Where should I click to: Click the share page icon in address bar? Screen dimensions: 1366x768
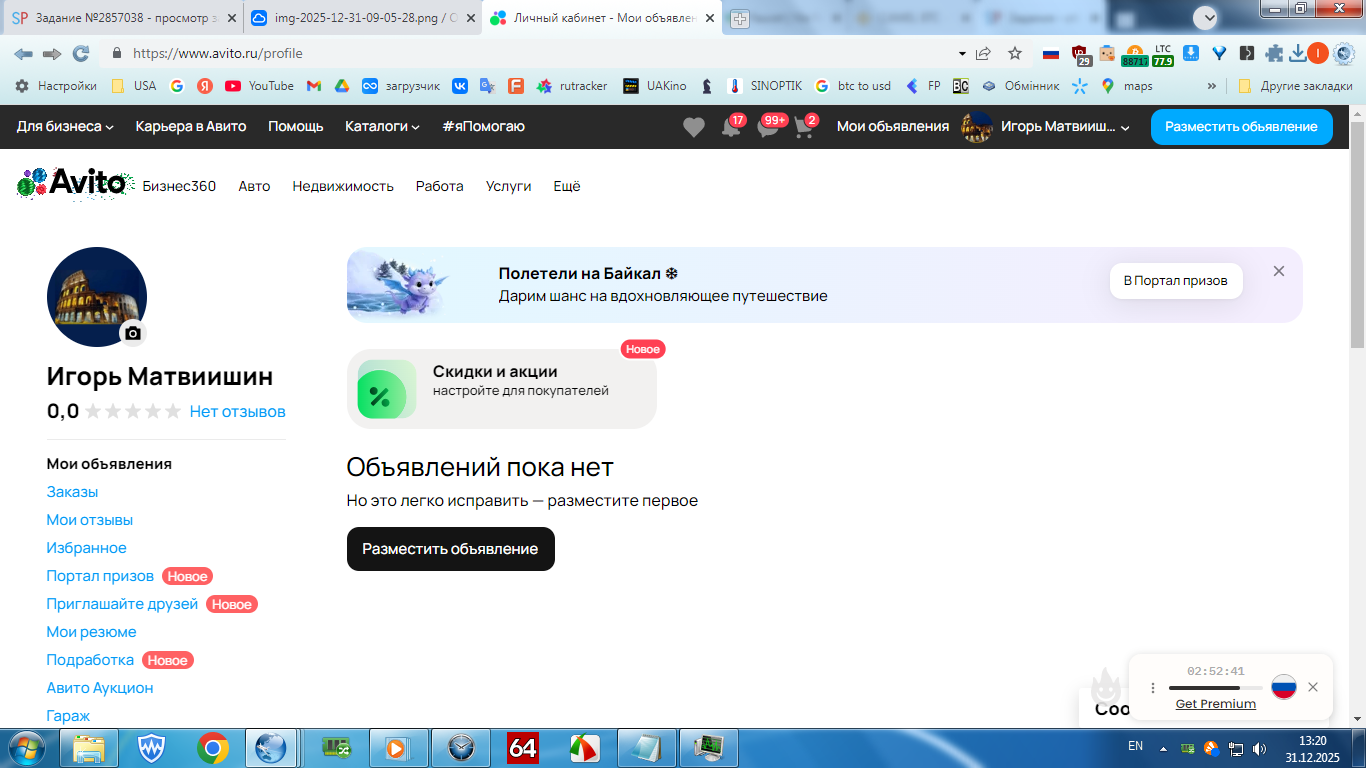[x=984, y=53]
